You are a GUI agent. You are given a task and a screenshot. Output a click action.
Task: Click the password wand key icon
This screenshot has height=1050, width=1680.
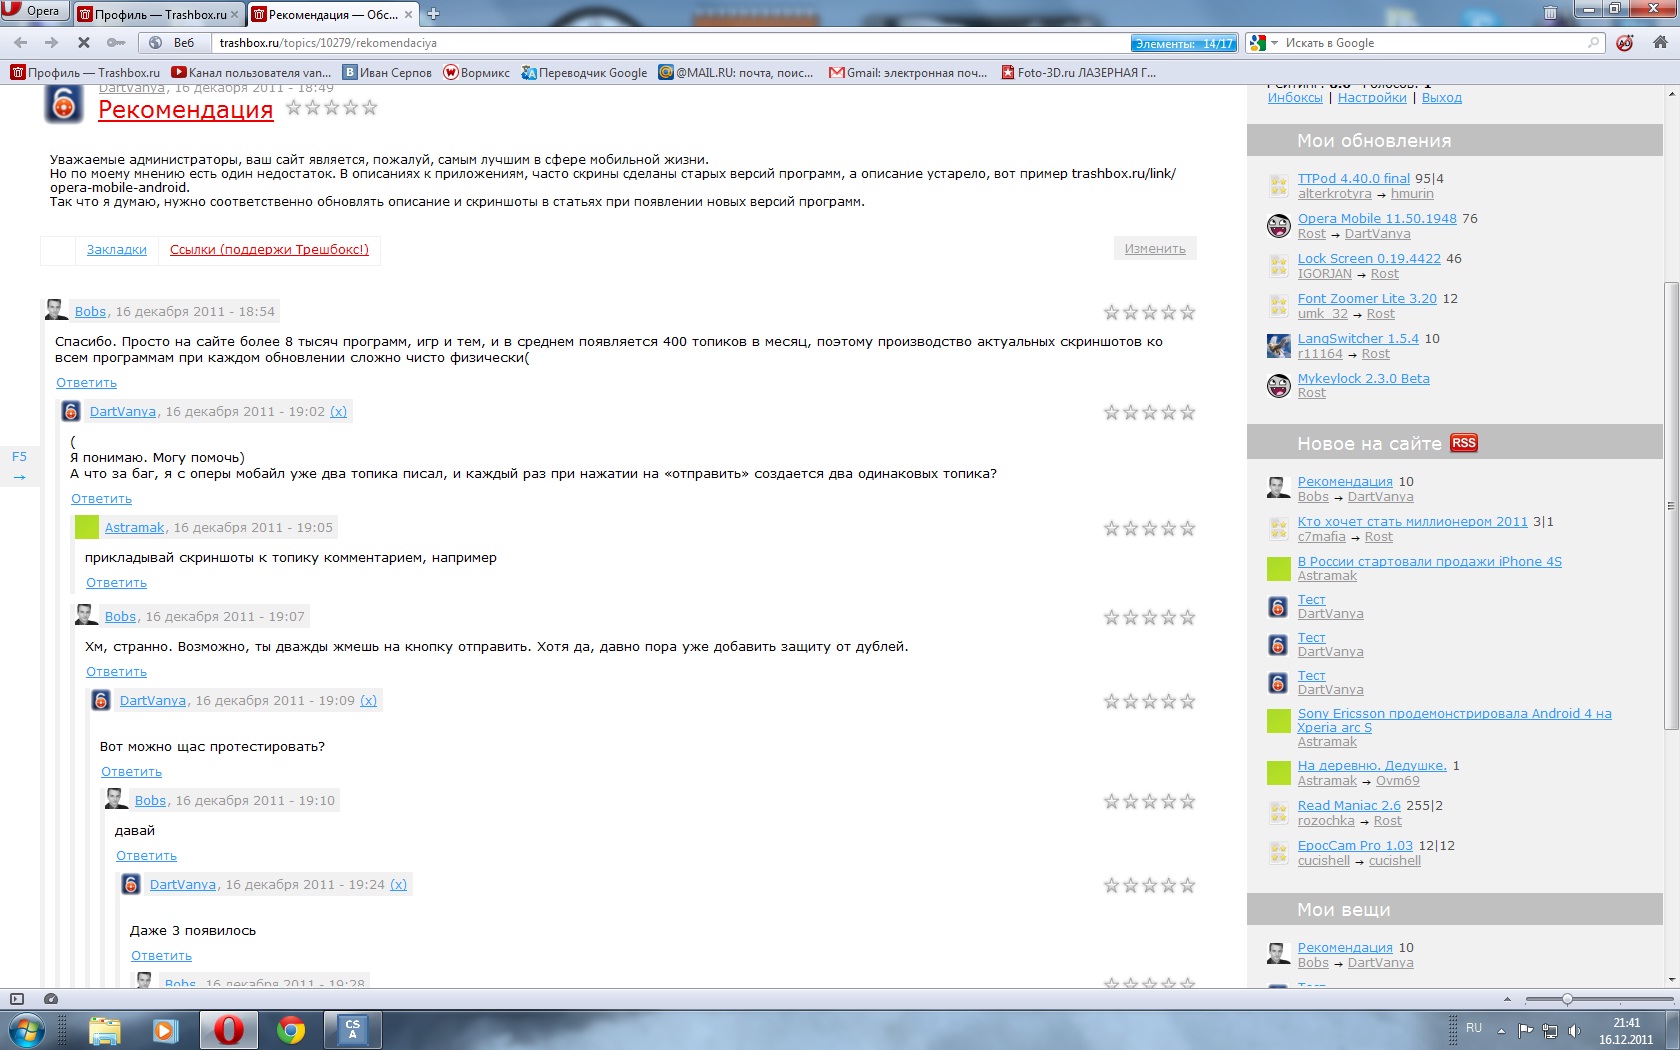click(116, 43)
